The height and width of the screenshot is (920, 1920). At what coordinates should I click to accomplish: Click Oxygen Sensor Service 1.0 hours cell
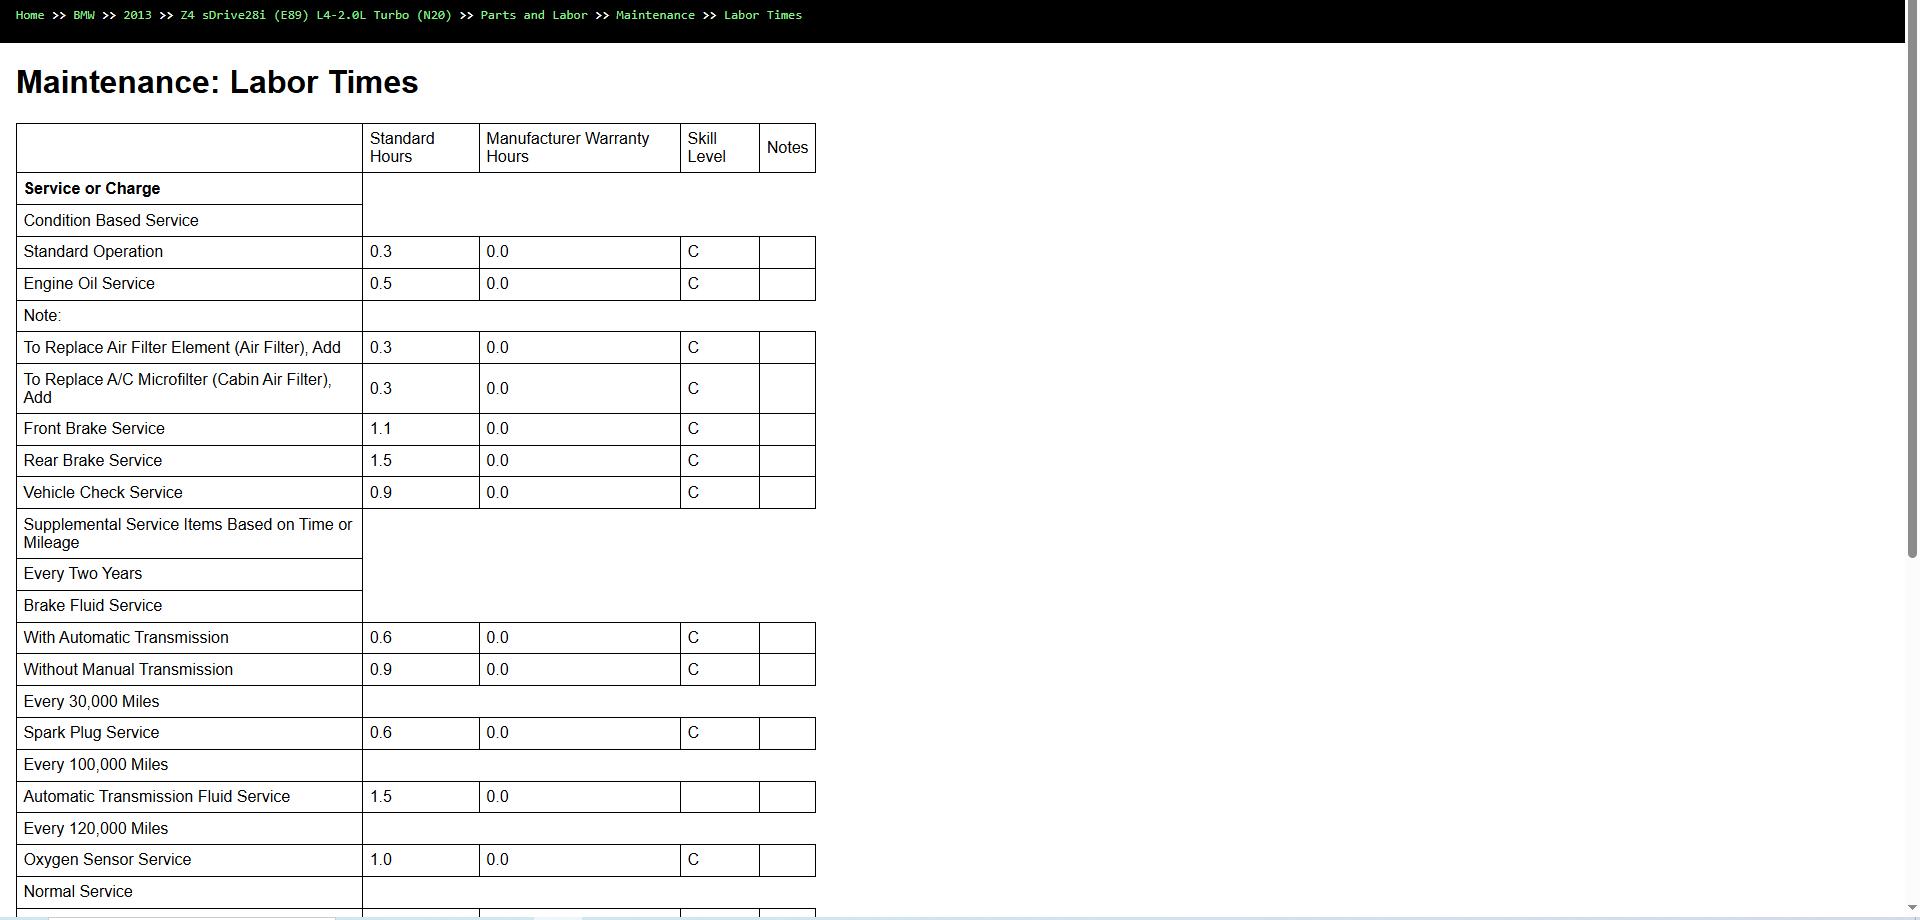coord(420,860)
